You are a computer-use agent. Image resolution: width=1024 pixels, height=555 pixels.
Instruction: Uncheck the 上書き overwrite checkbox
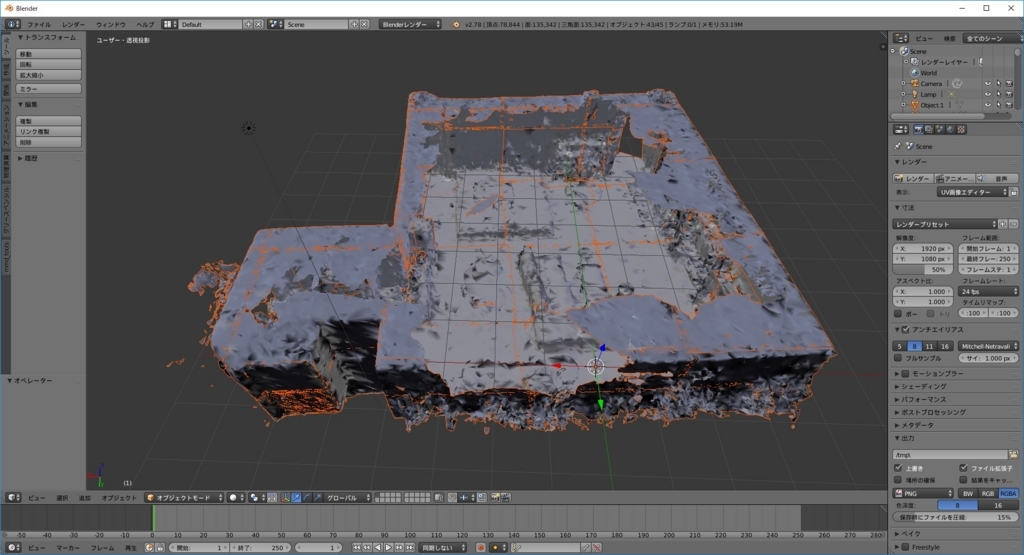(898, 467)
